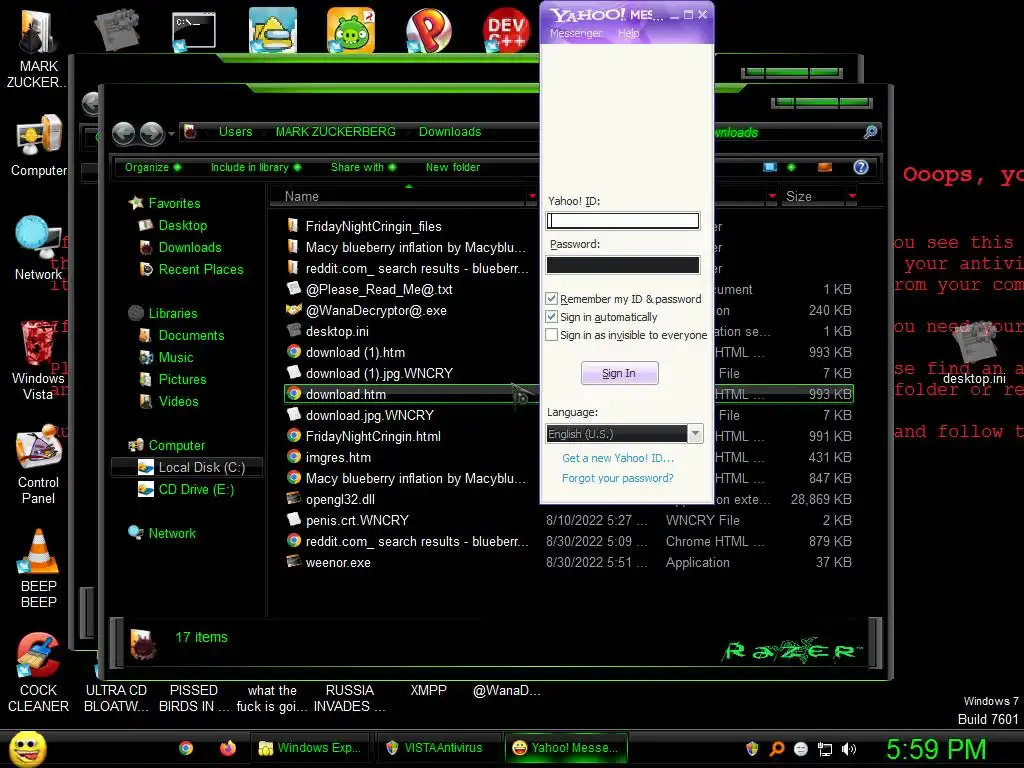Viewport: 1024px width, 768px height.
Task: Open recent locations dropdown beside nav arrows
Action: [x=171, y=134]
